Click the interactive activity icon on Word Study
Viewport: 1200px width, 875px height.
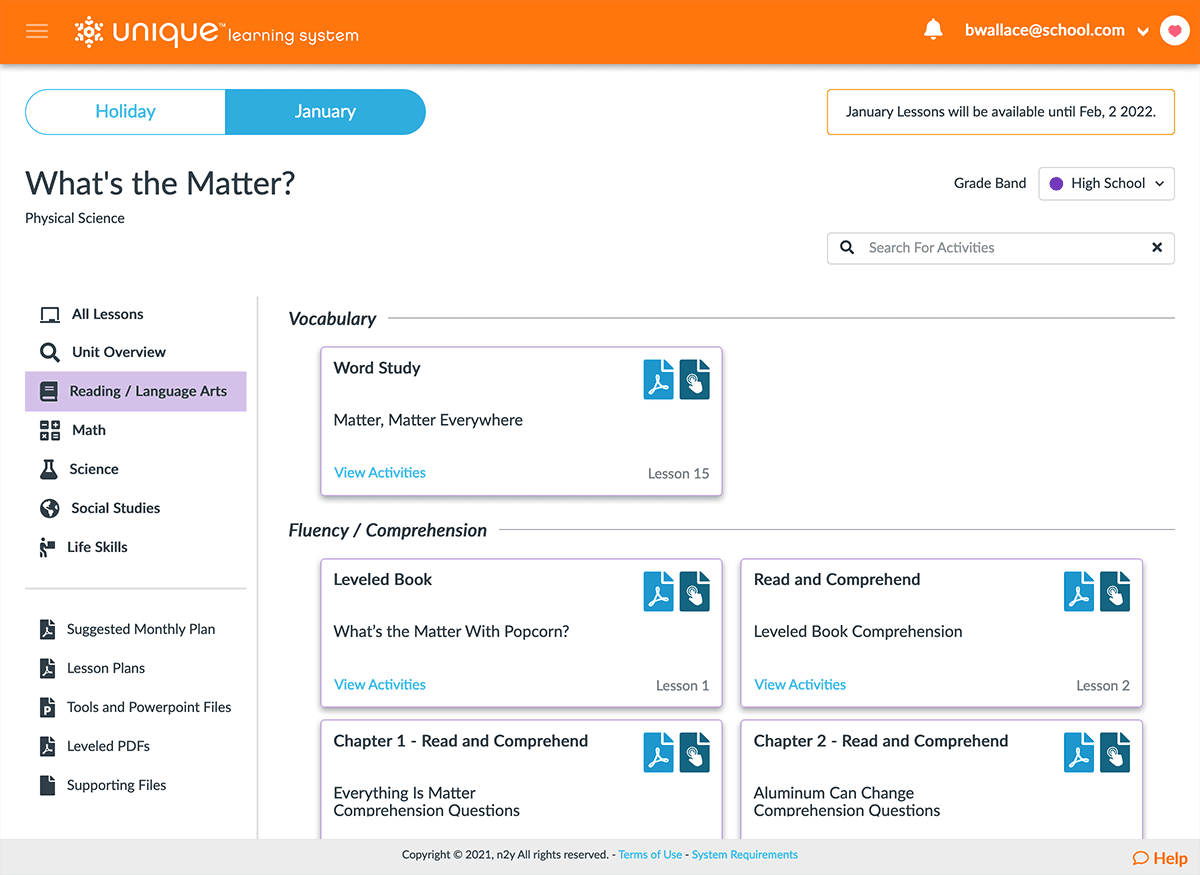(x=694, y=379)
